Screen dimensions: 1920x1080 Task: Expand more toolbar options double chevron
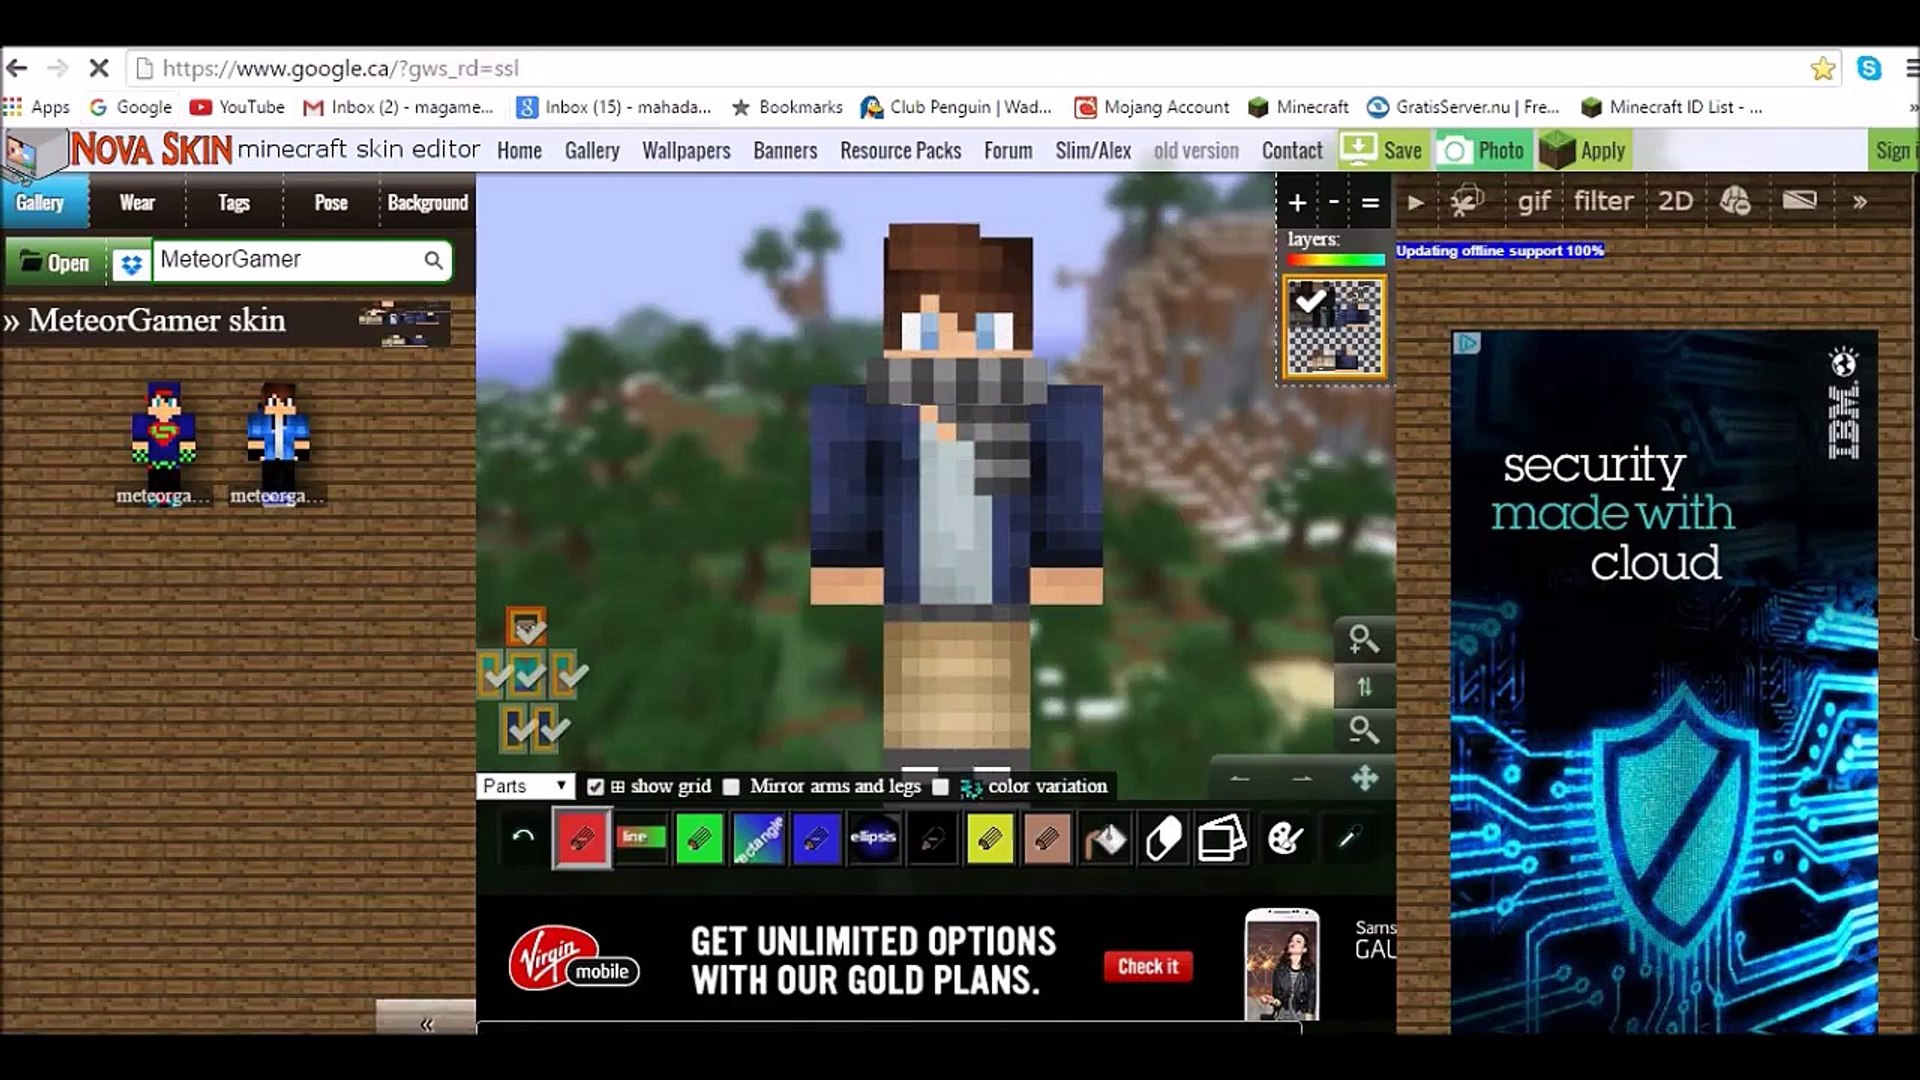(x=1859, y=202)
